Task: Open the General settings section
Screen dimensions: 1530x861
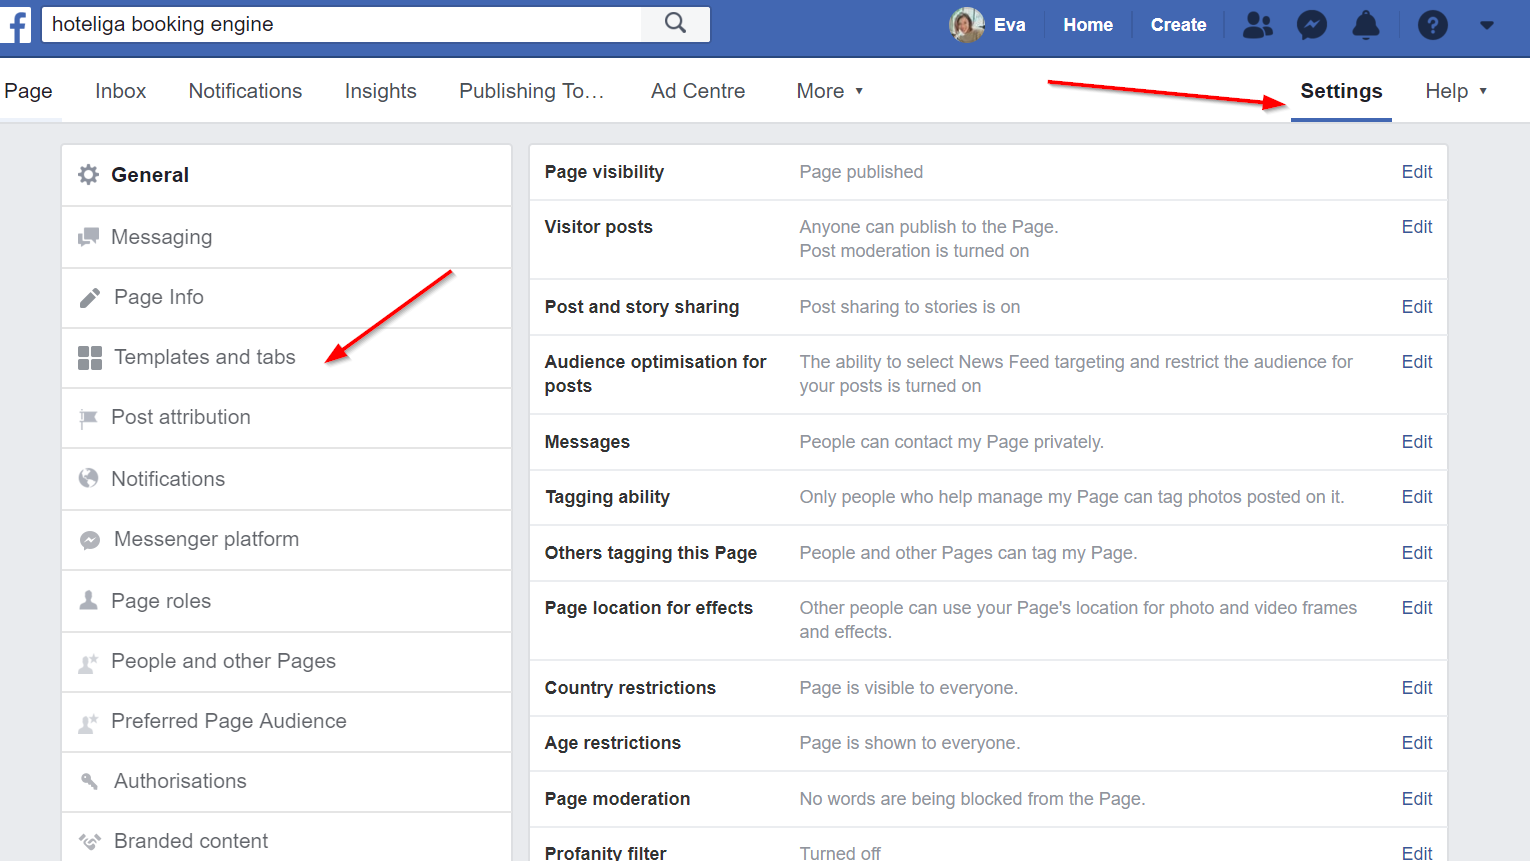Action: (x=150, y=175)
